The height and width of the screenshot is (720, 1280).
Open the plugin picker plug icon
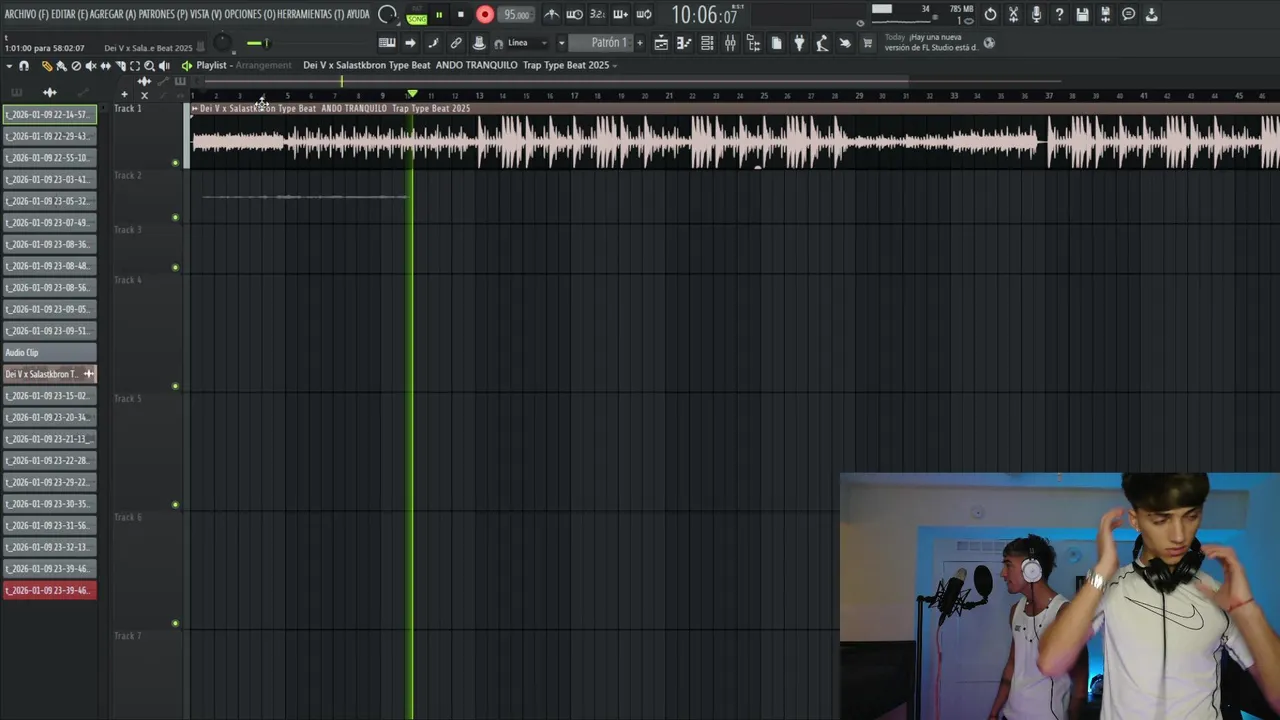click(799, 43)
